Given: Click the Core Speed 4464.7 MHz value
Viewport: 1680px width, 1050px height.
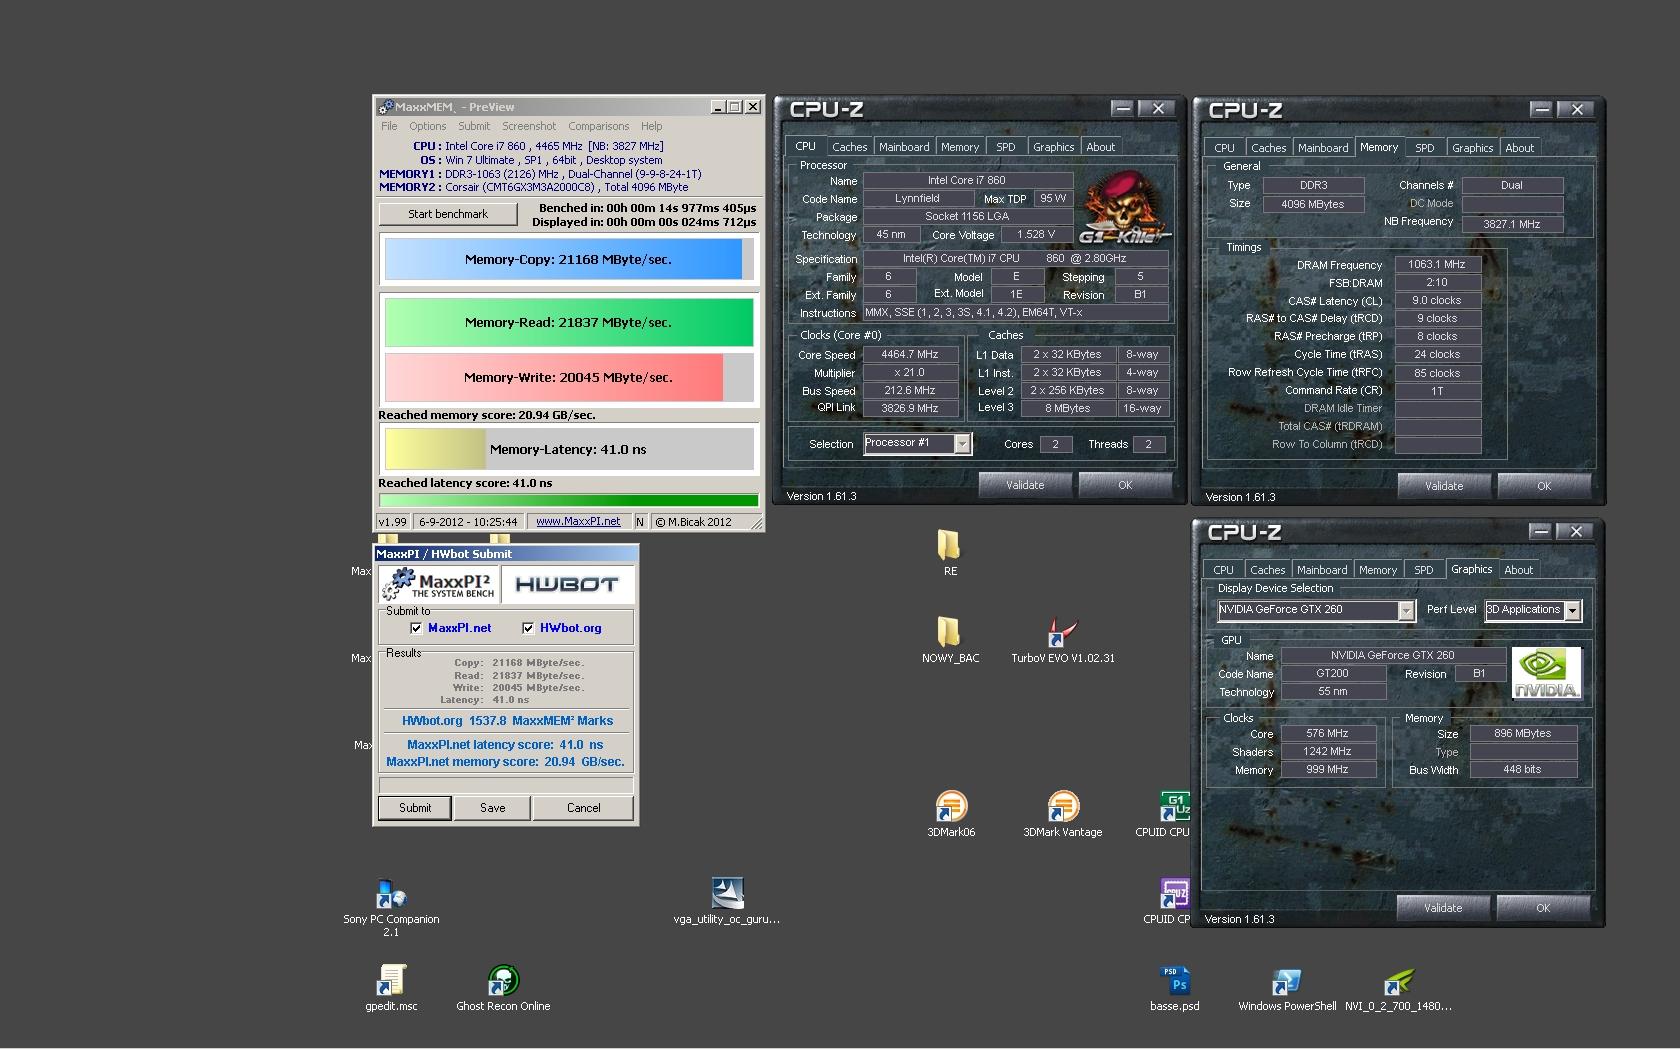Looking at the screenshot, I should (x=909, y=354).
